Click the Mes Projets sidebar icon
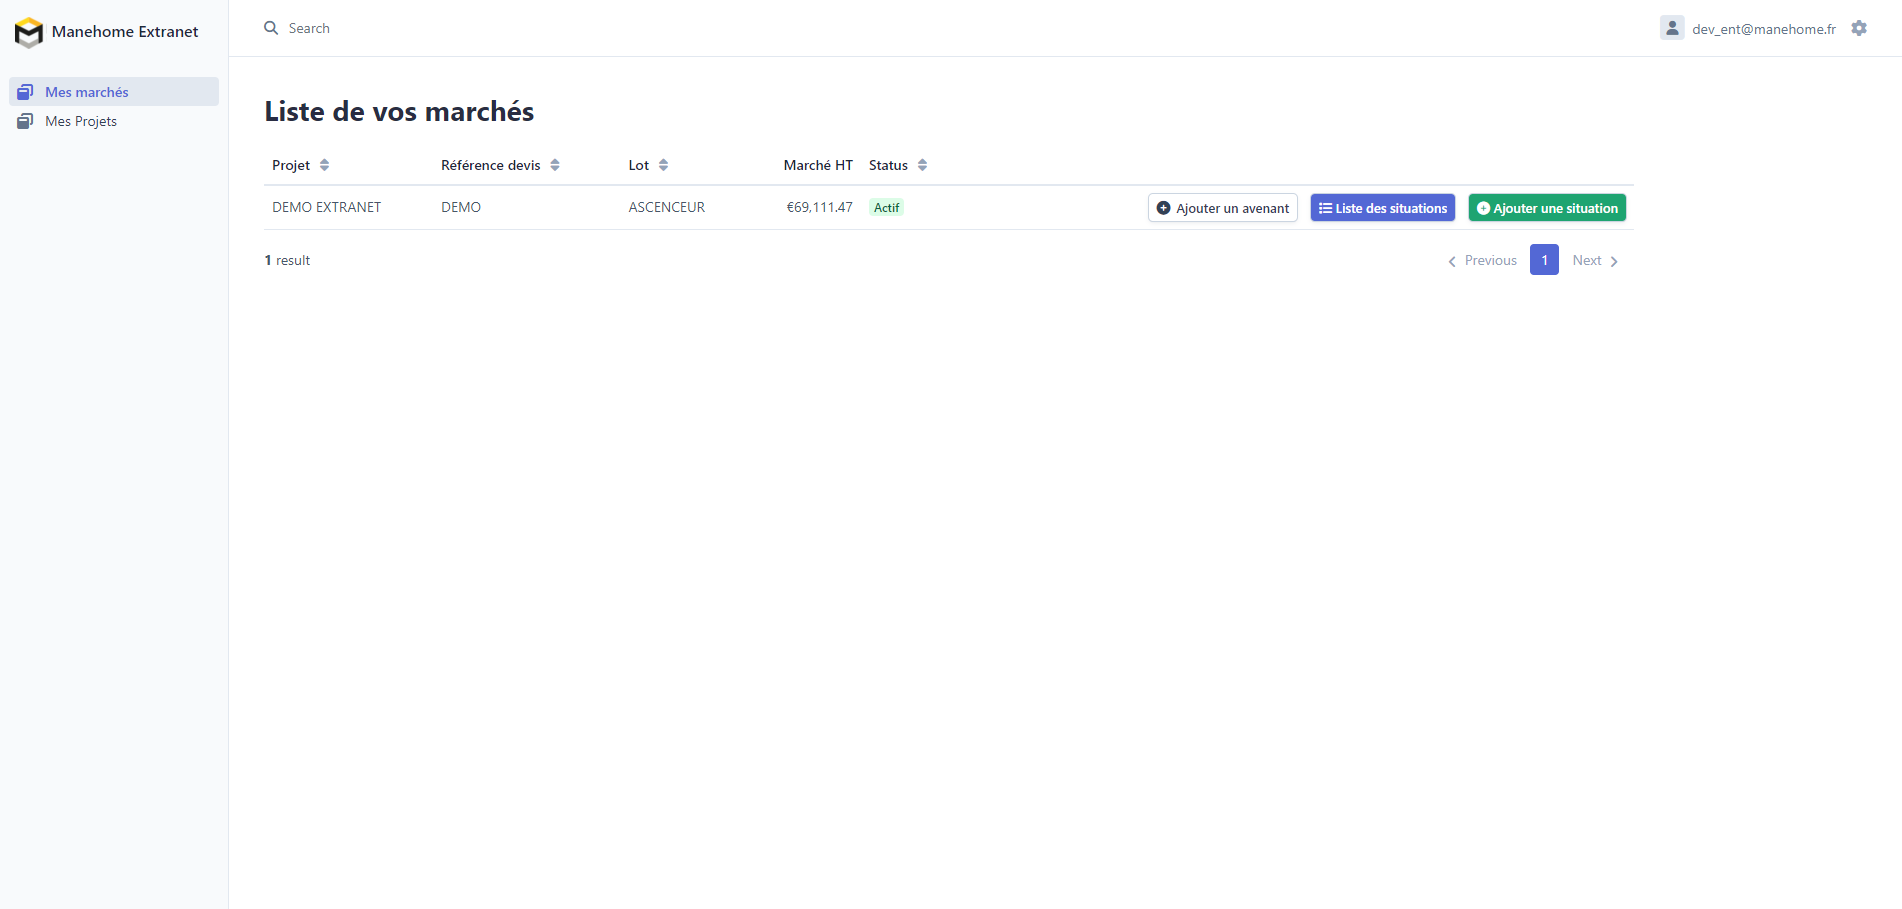1902x909 pixels. tap(25, 121)
